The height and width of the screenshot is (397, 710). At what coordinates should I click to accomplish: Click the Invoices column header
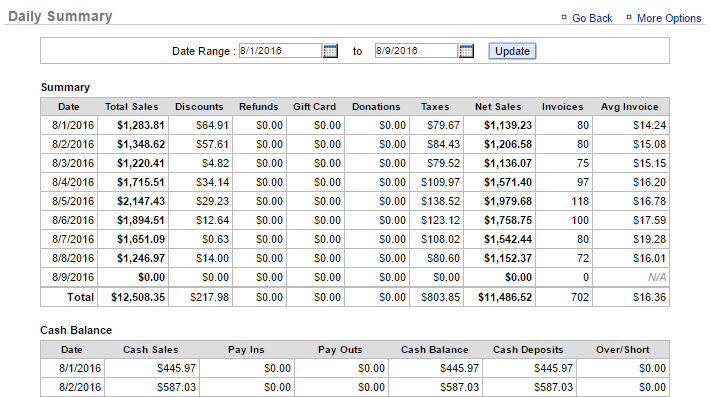point(562,107)
